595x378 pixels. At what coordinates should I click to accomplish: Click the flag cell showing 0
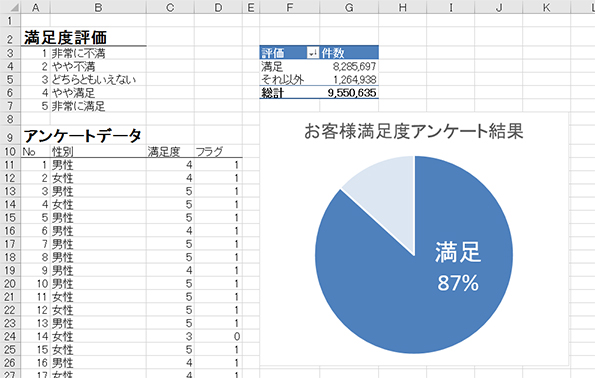(x=218, y=336)
